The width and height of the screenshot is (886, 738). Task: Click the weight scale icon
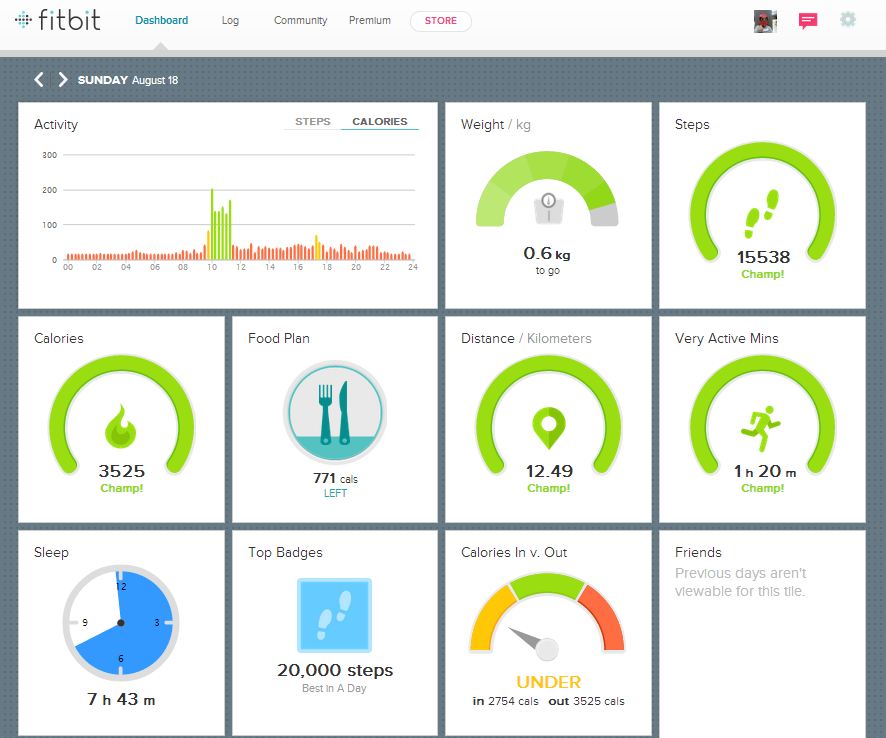(547, 207)
